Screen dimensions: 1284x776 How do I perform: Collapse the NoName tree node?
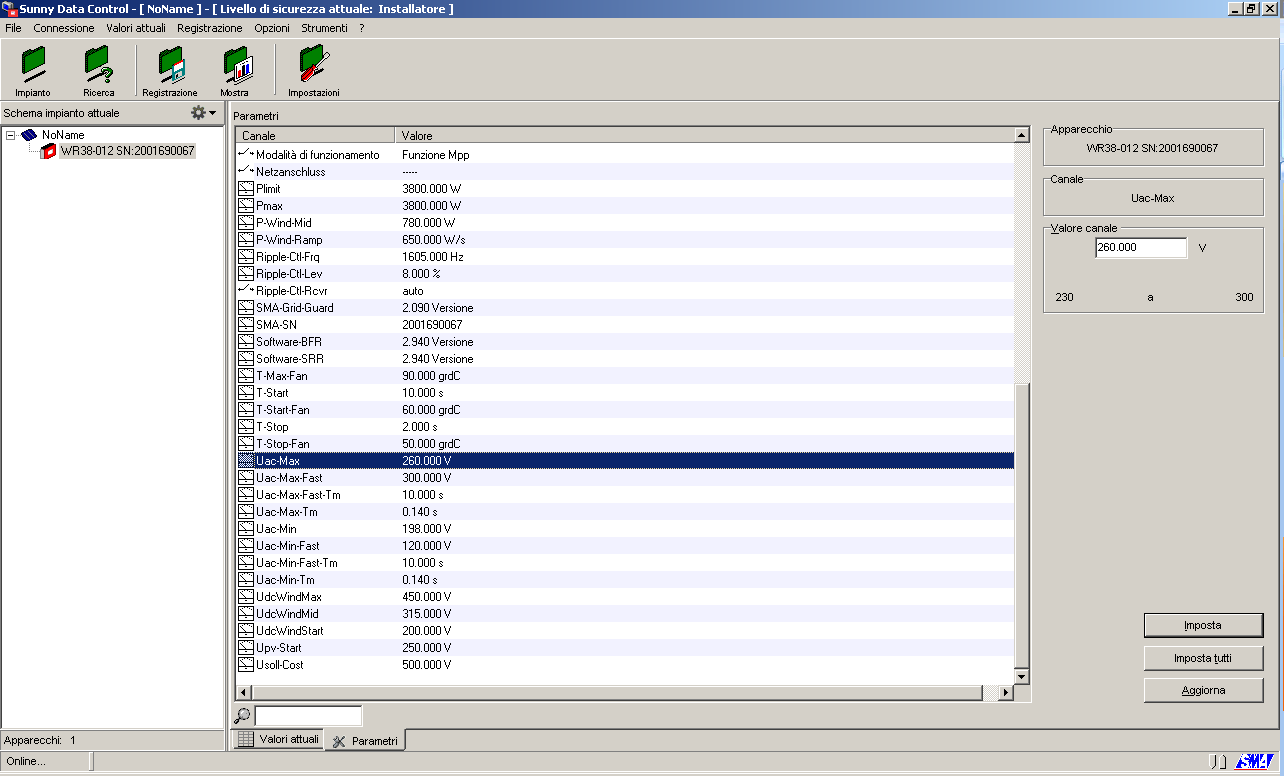point(11,135)
